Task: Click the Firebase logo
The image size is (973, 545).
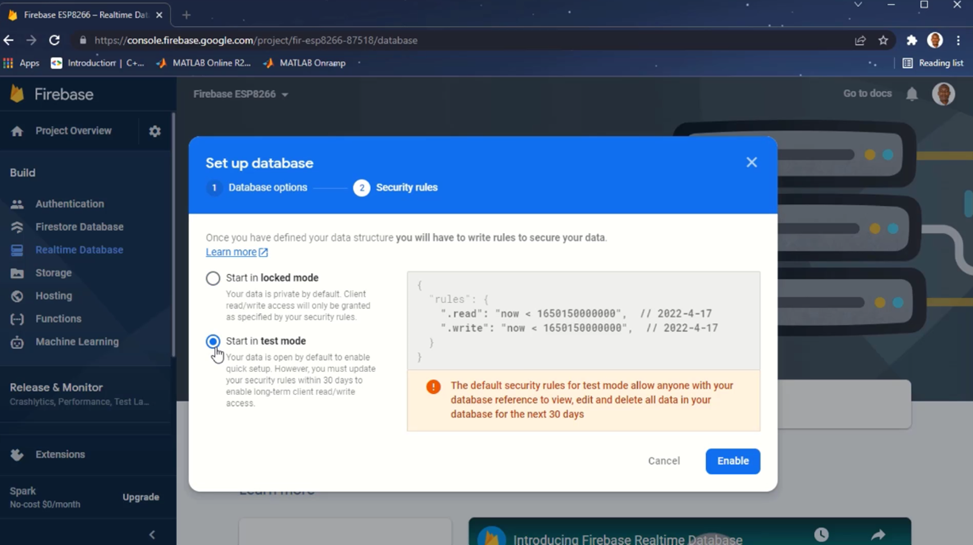Action: 52,94
